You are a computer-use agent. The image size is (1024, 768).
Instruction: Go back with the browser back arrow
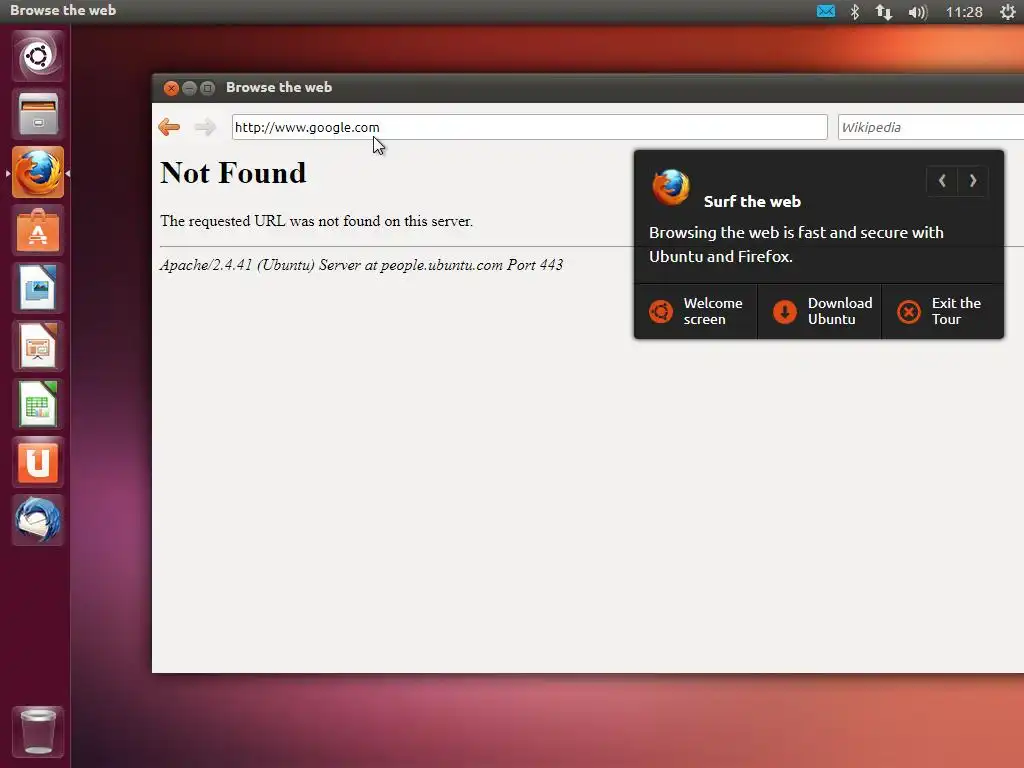point(169,127)
